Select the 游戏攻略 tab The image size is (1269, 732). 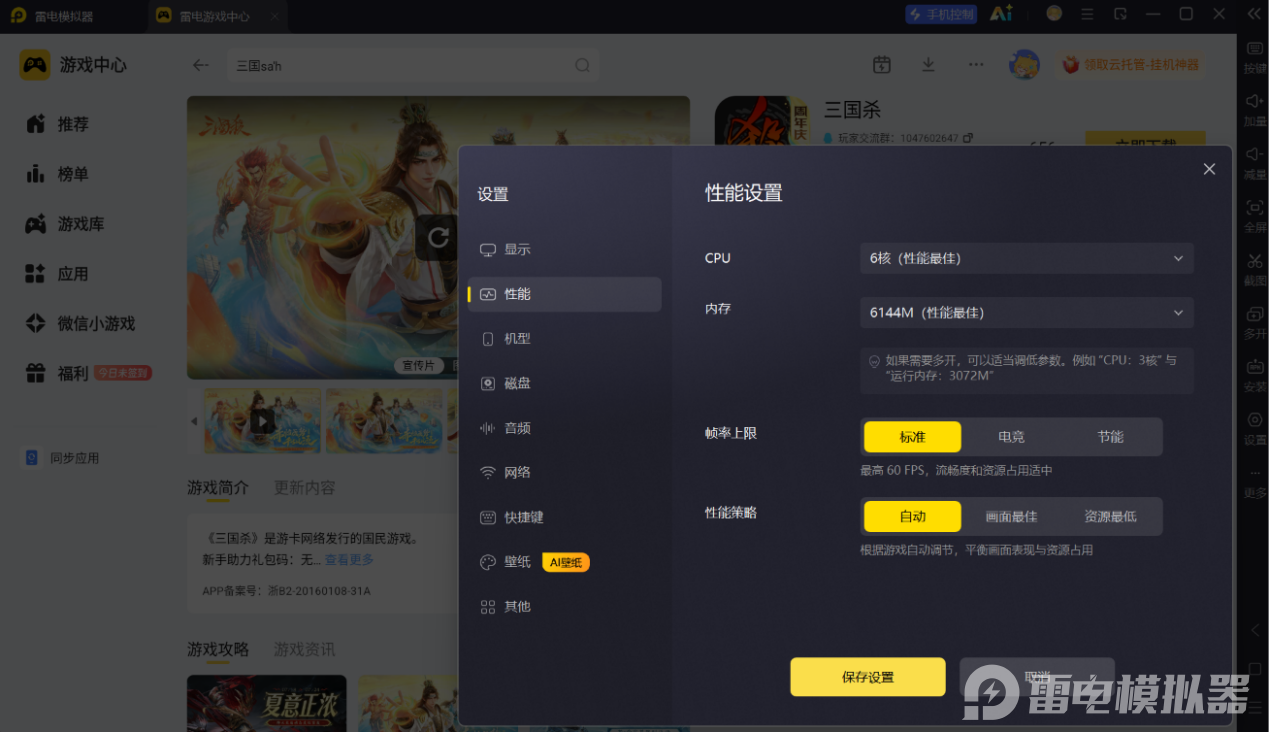click(218, 650)
